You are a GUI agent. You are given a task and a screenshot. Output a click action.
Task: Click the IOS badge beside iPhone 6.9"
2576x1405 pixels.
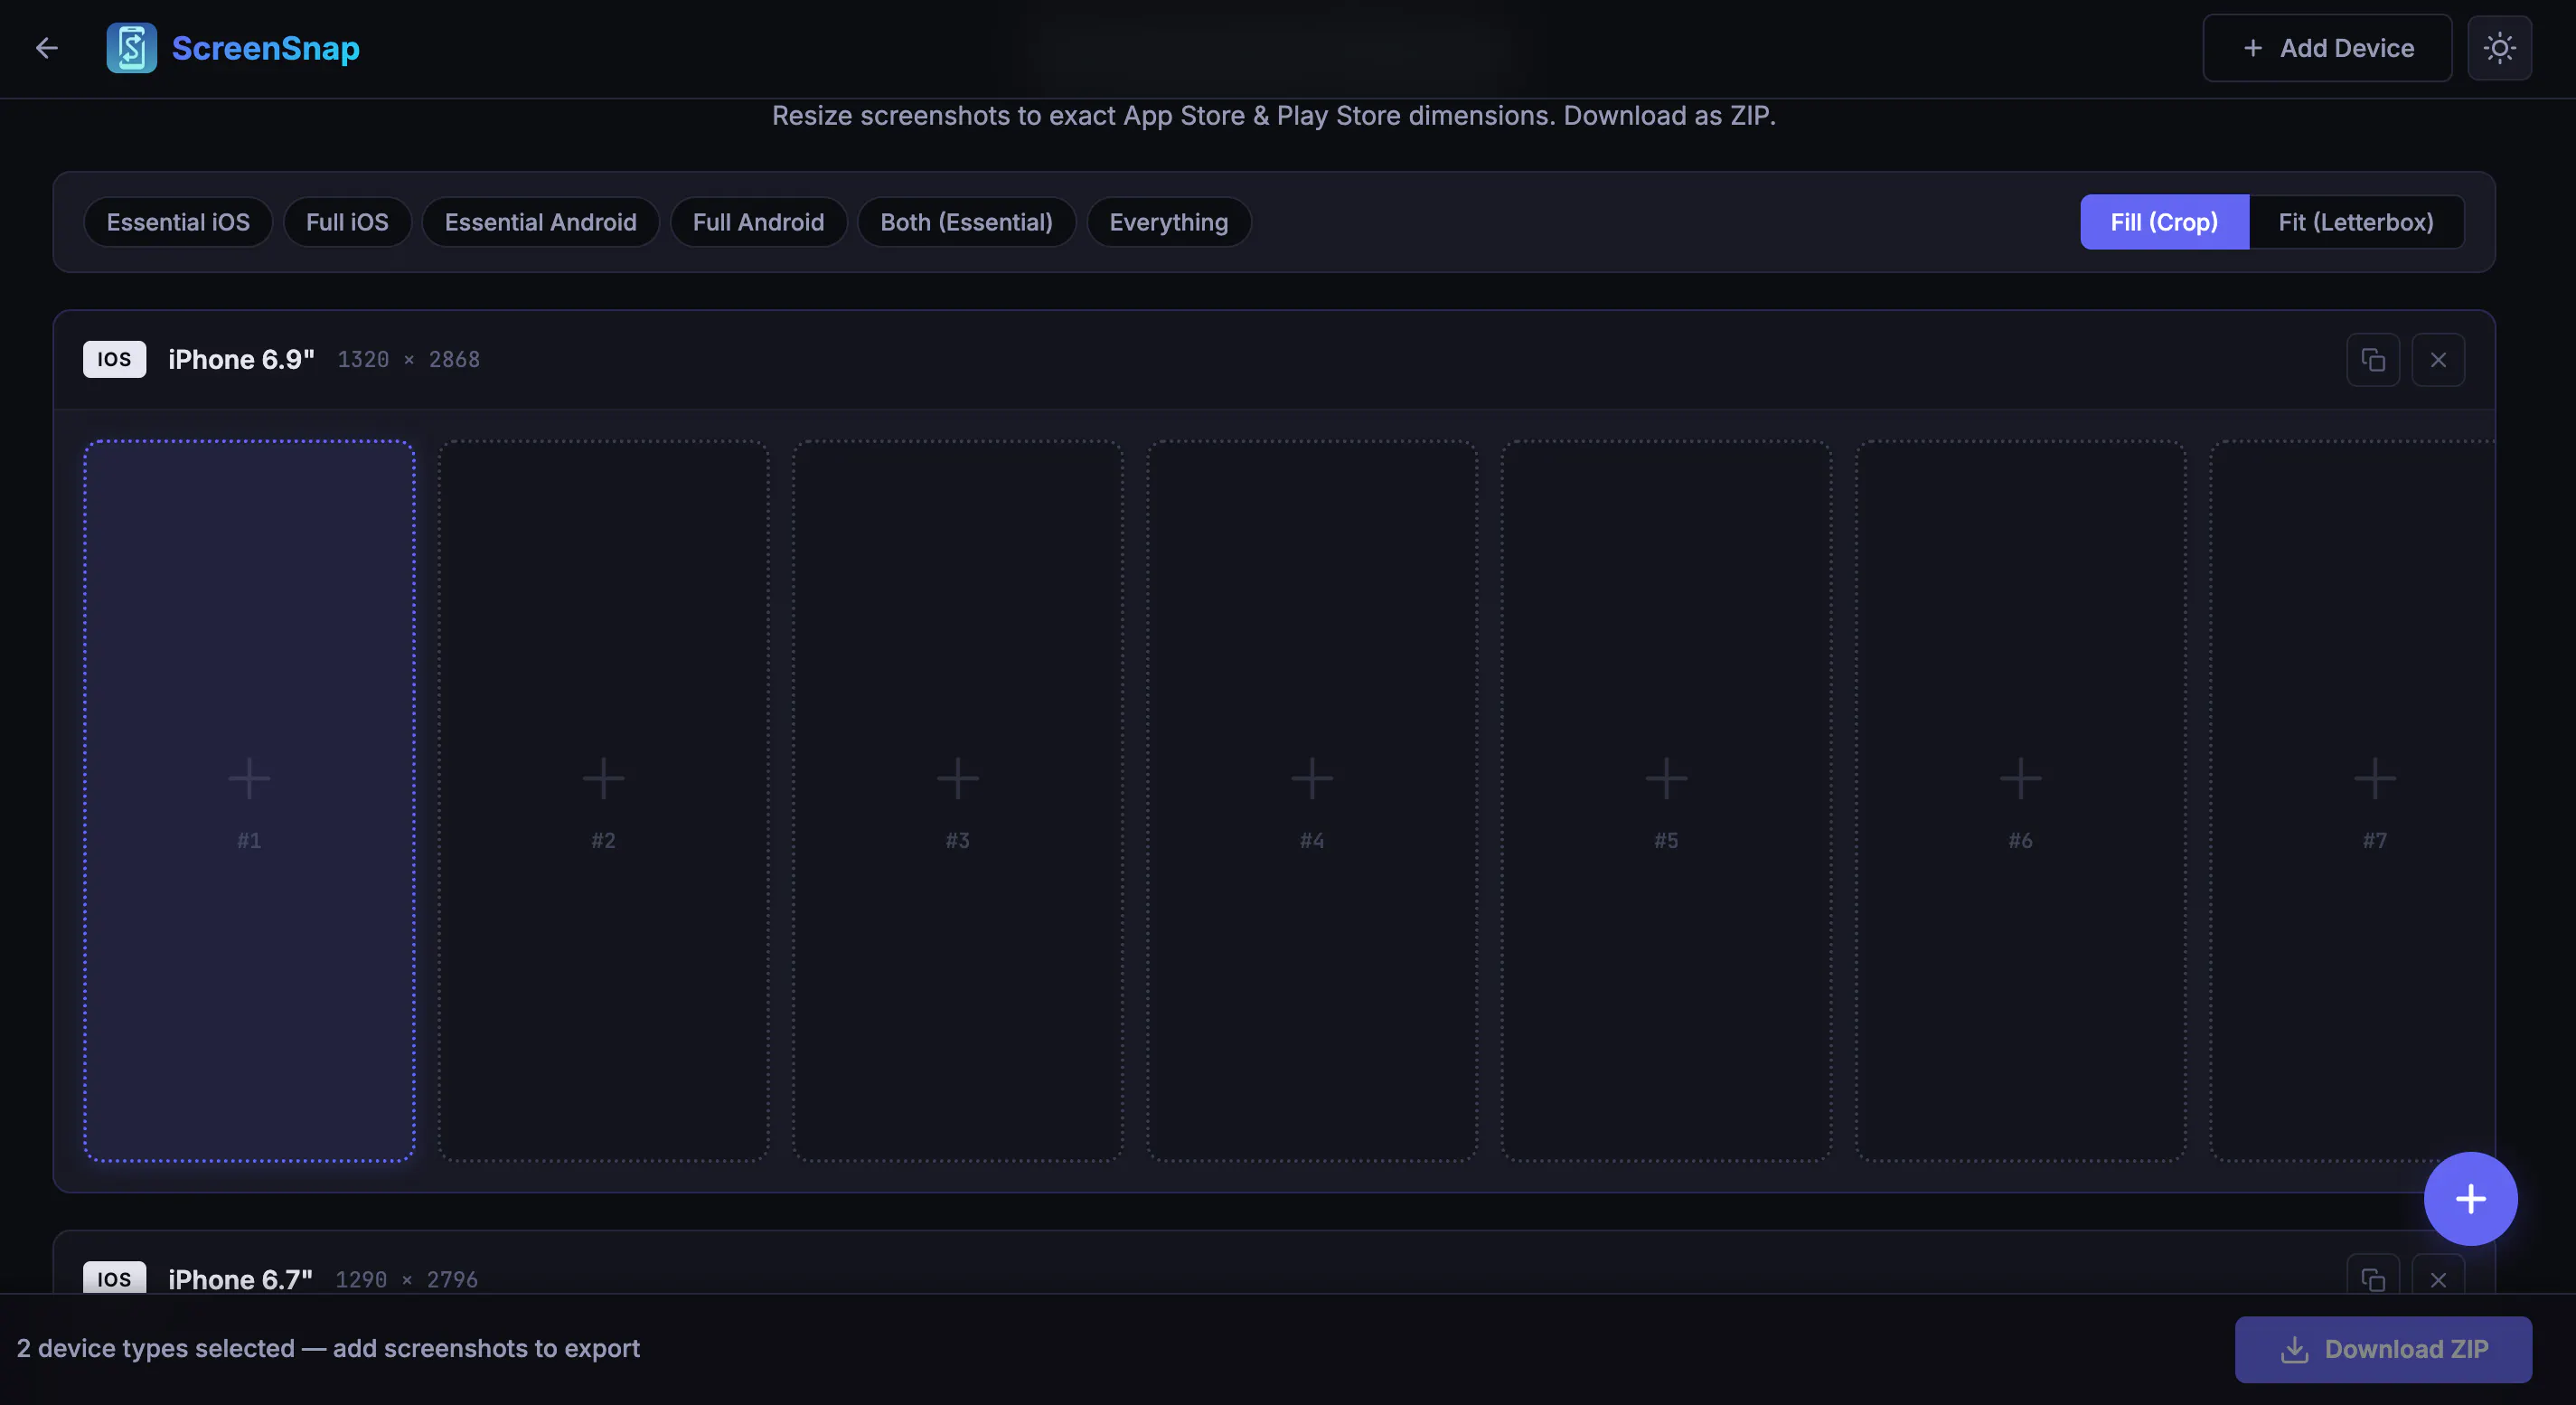(114, 360)
